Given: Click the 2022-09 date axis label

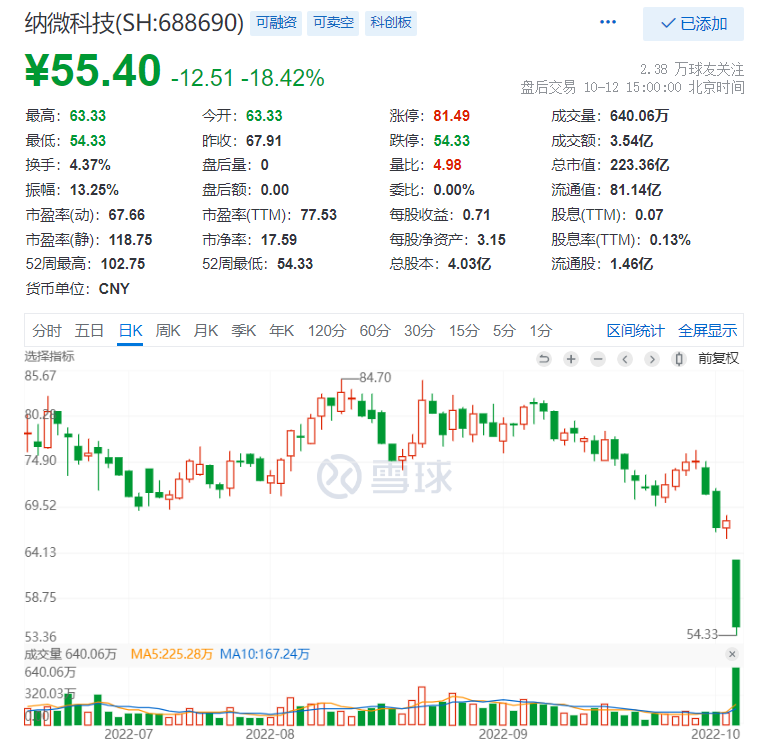Looking at the screenshot, I should [x=503, y=734].
